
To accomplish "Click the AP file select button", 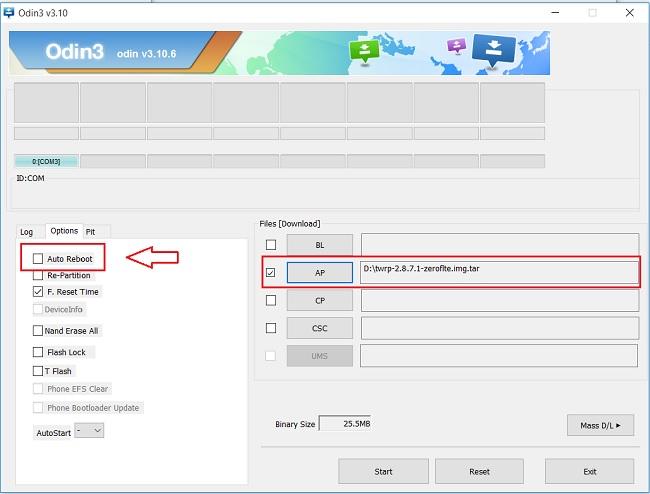I will click(319, 272).
